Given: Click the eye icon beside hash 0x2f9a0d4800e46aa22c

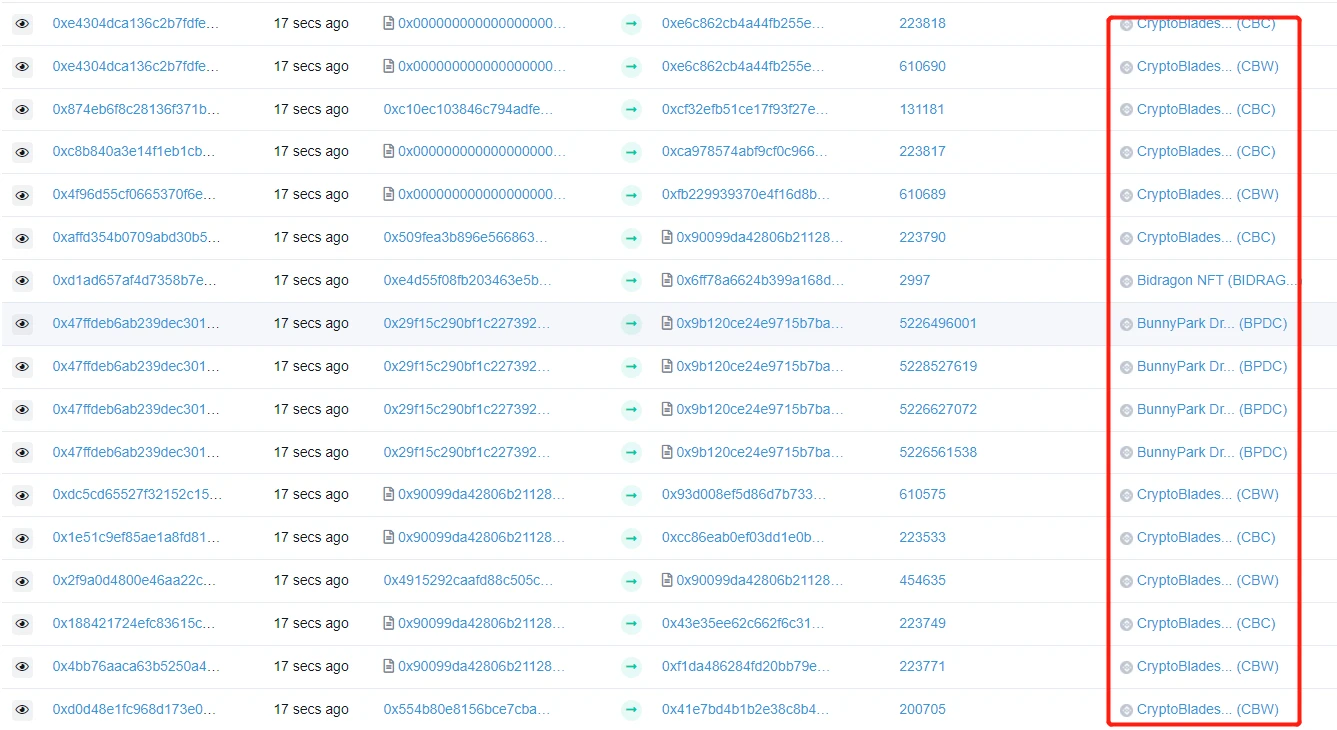Looking at the screenshot, I should (22, 581).
